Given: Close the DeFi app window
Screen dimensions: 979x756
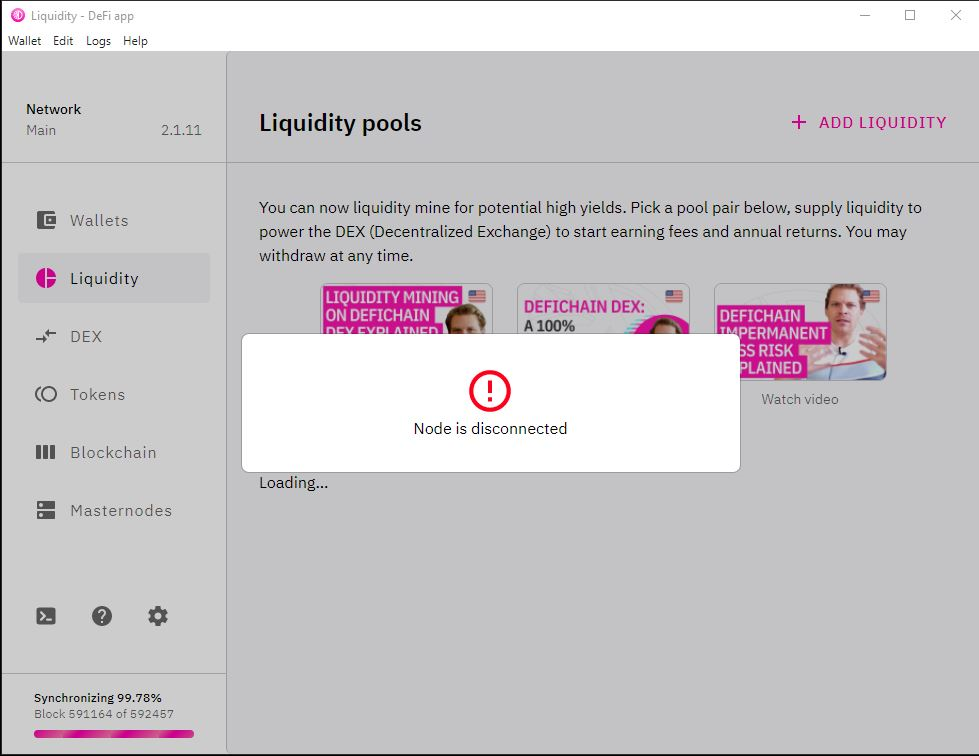Looking at the screenshot, I should (x=956, y=15).
